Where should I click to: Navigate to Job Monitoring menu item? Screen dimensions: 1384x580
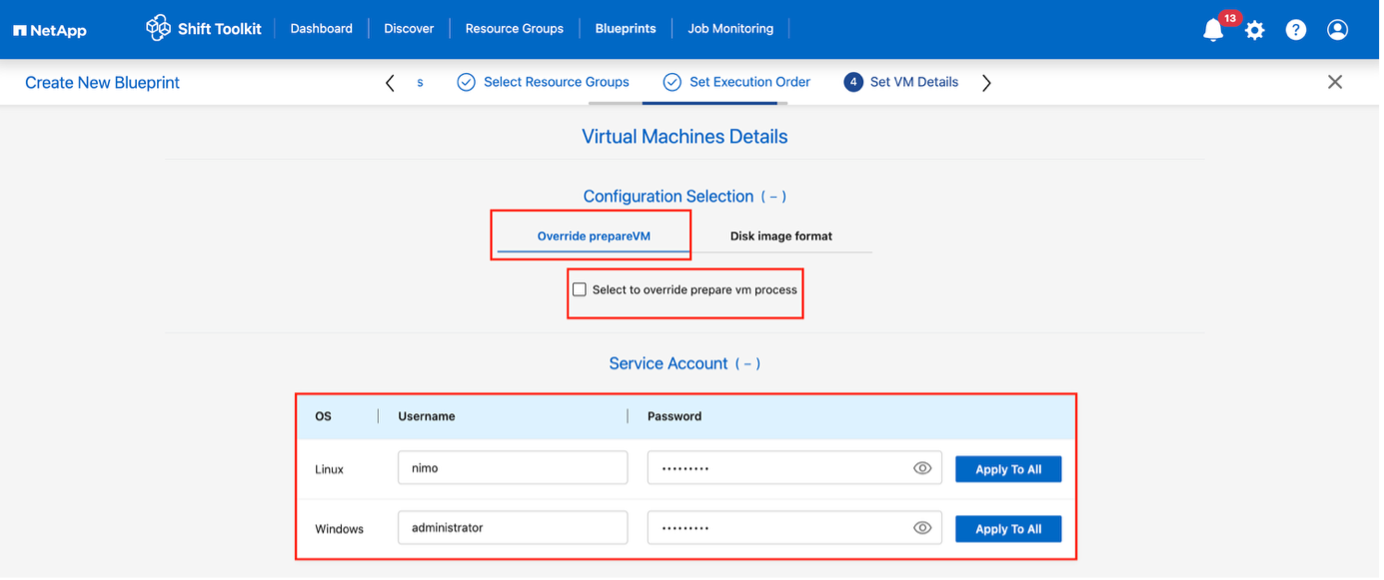[x=730, y=28]
